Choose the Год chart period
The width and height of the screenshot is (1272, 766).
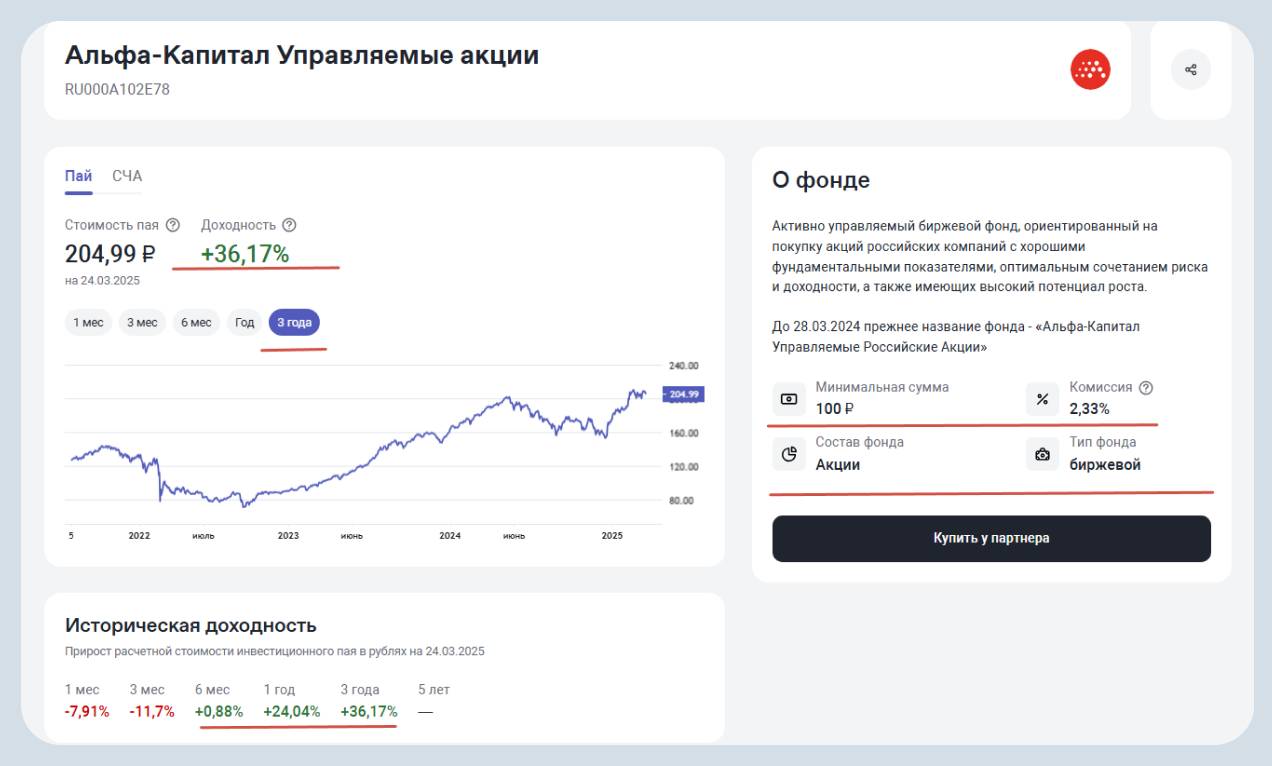tap(245, 322)
